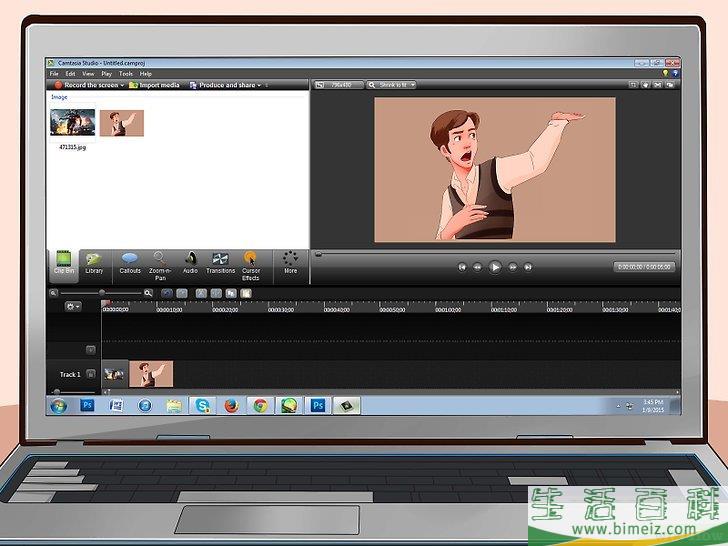Open the Edit menu
The image size is (728, 546).
[x=70, y=74]
